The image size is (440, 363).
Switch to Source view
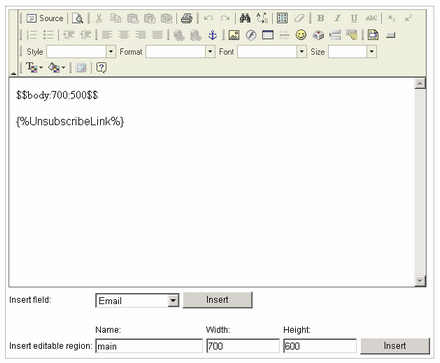(45, 18)
